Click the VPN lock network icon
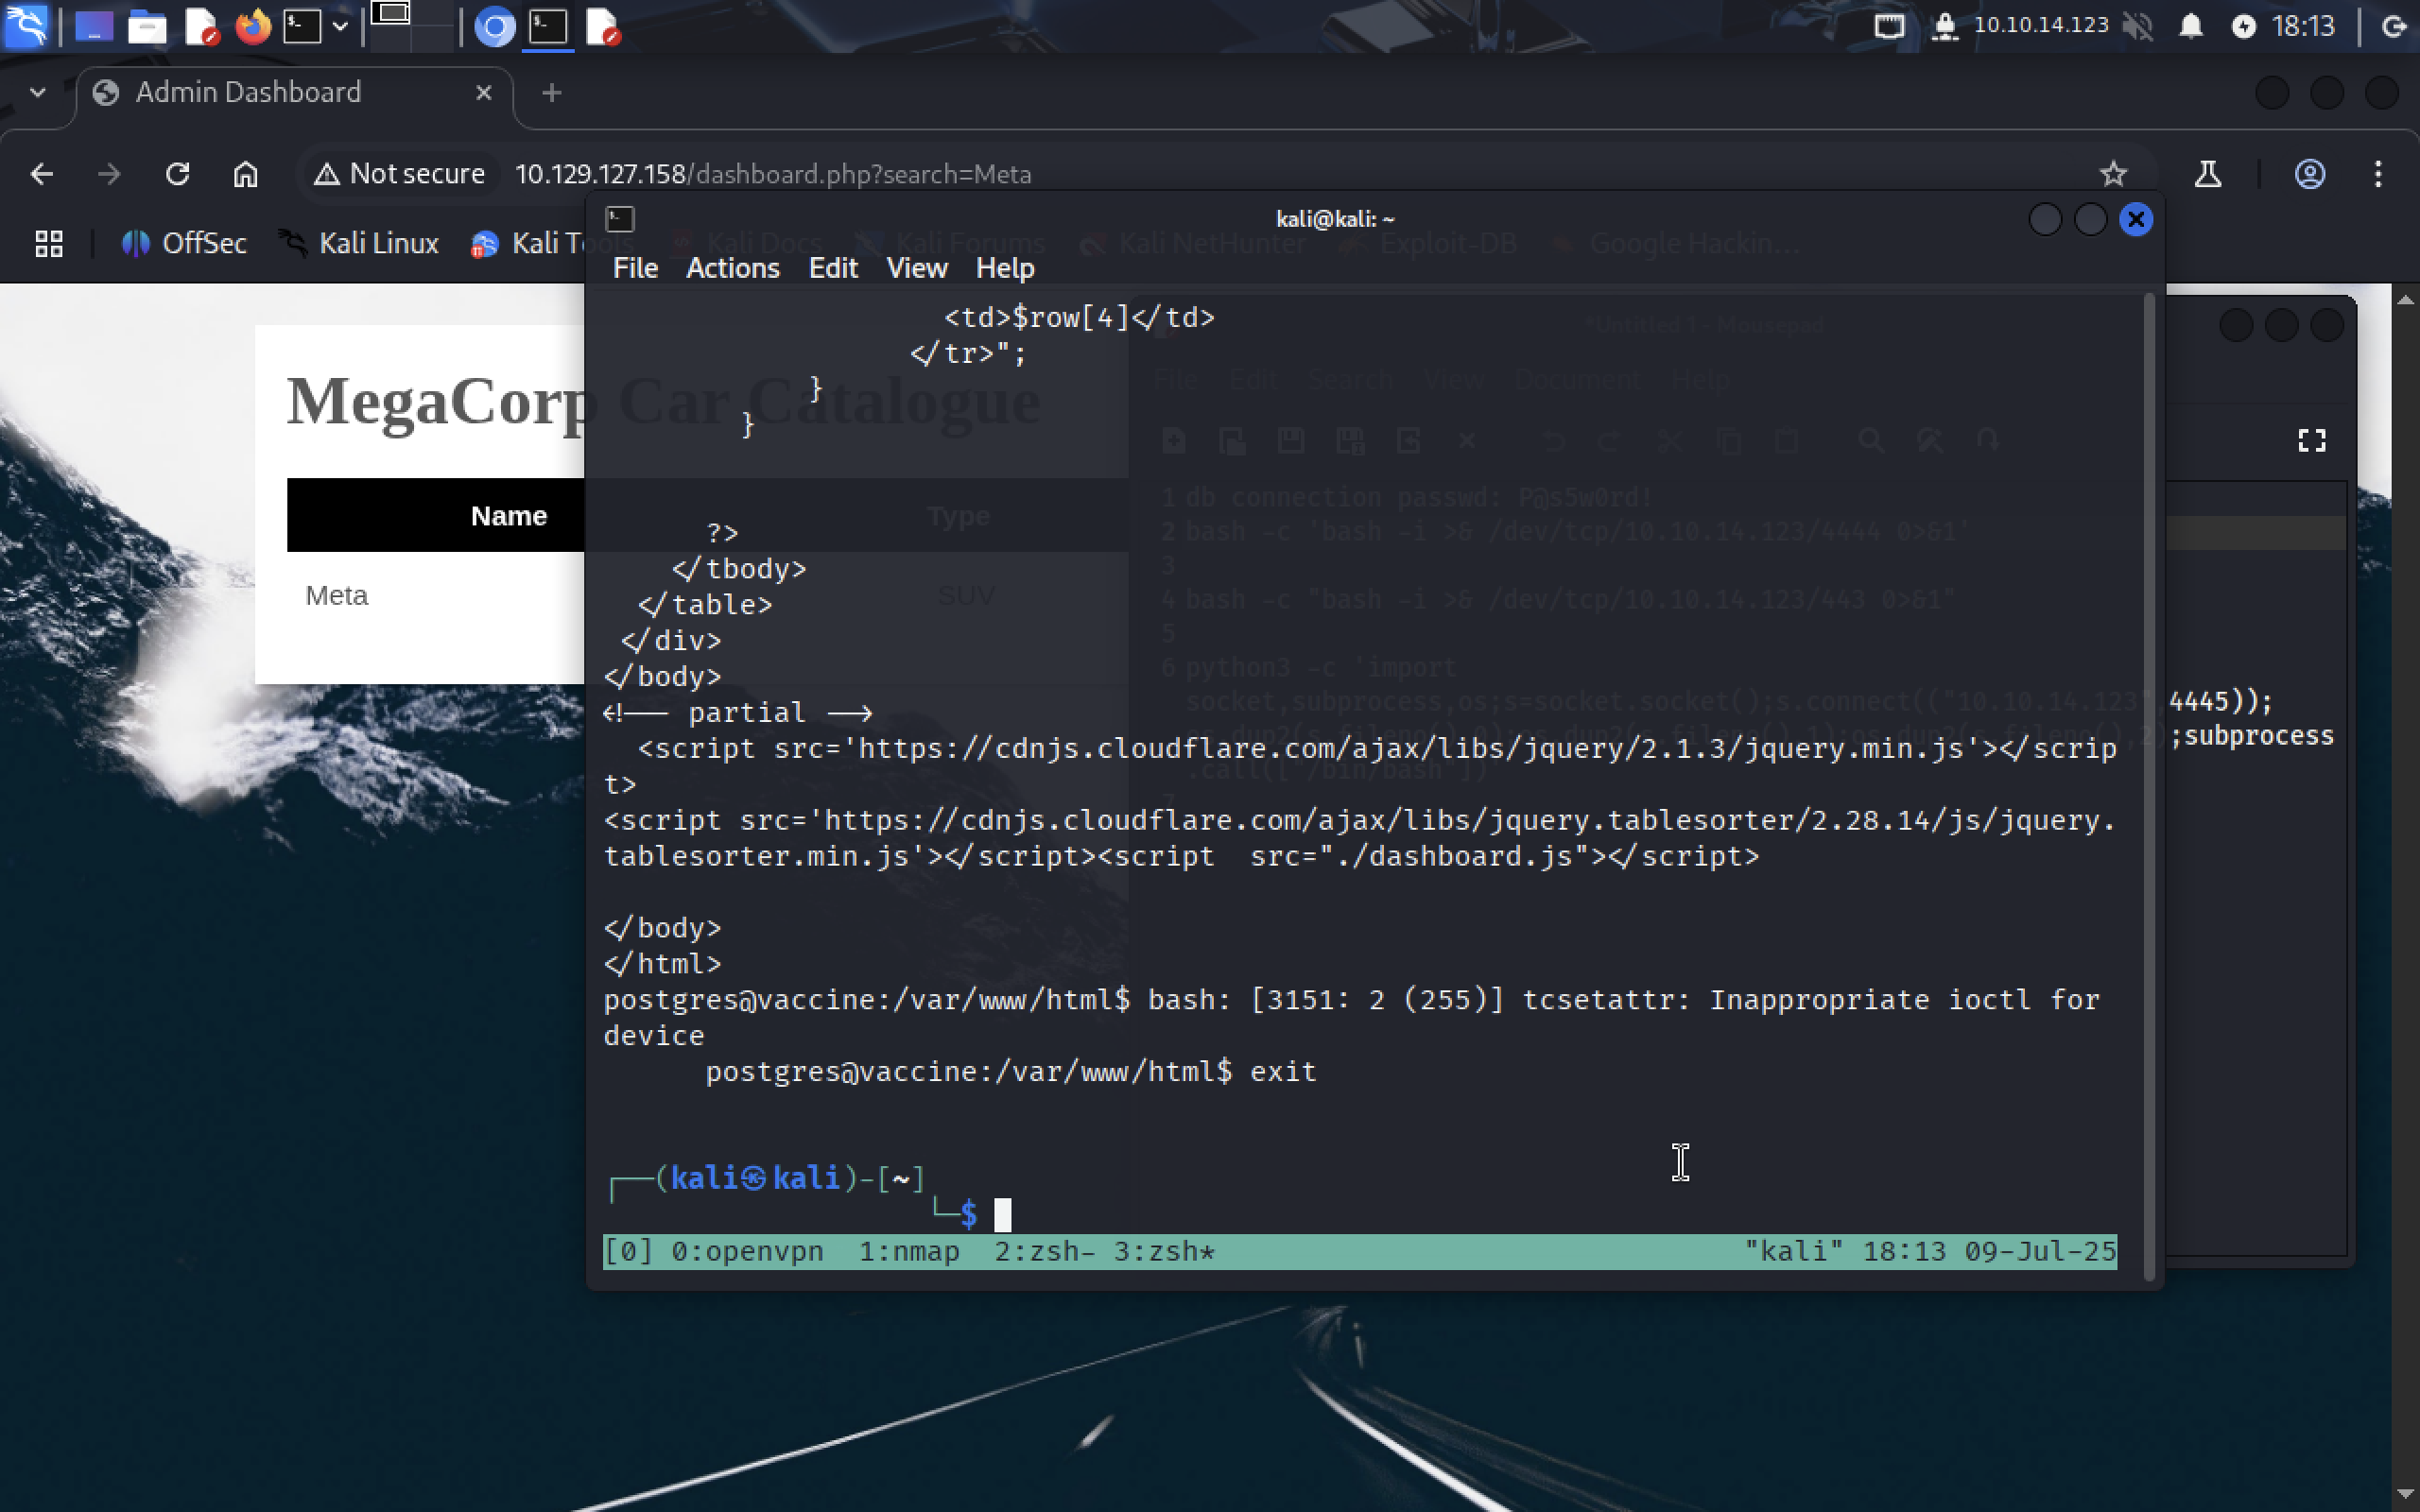This screenshot has width=2420, height=1512. point(1944,26)
